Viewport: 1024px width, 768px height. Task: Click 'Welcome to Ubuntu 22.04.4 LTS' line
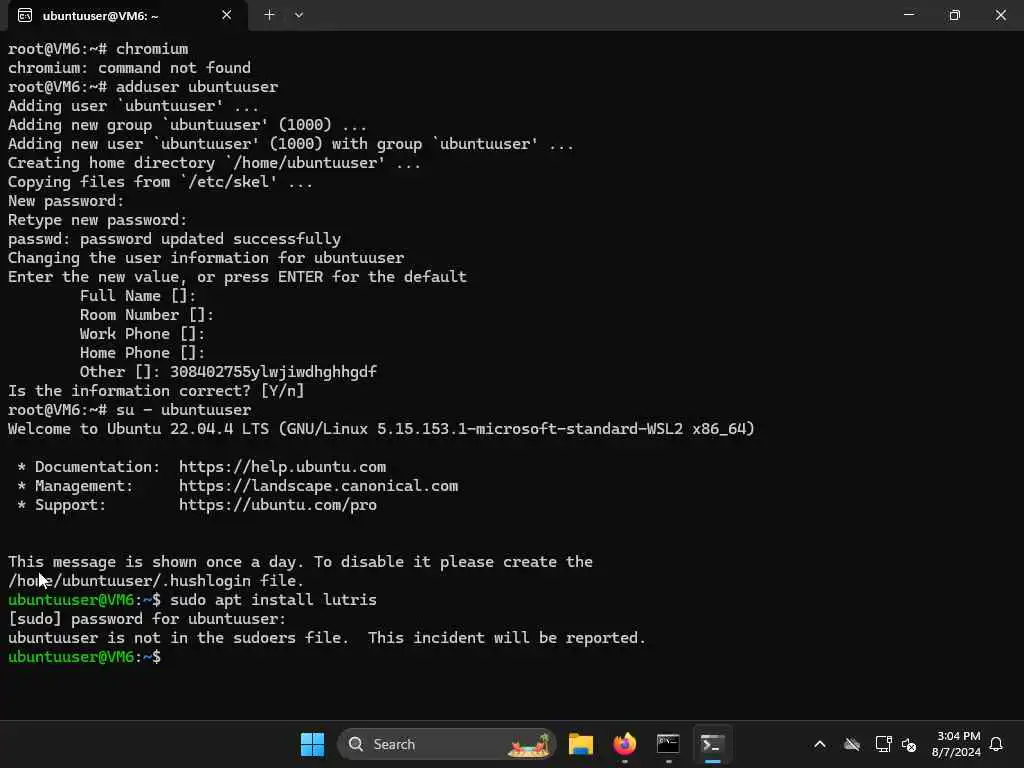tap(381, 429)
